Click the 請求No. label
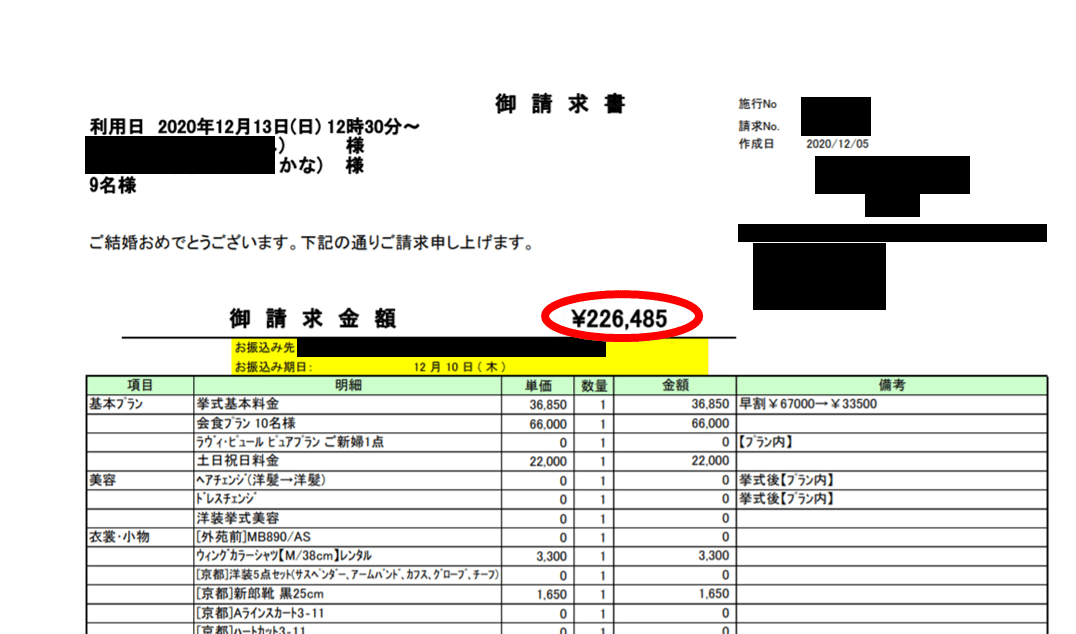1076x634 pixels. 759,126
